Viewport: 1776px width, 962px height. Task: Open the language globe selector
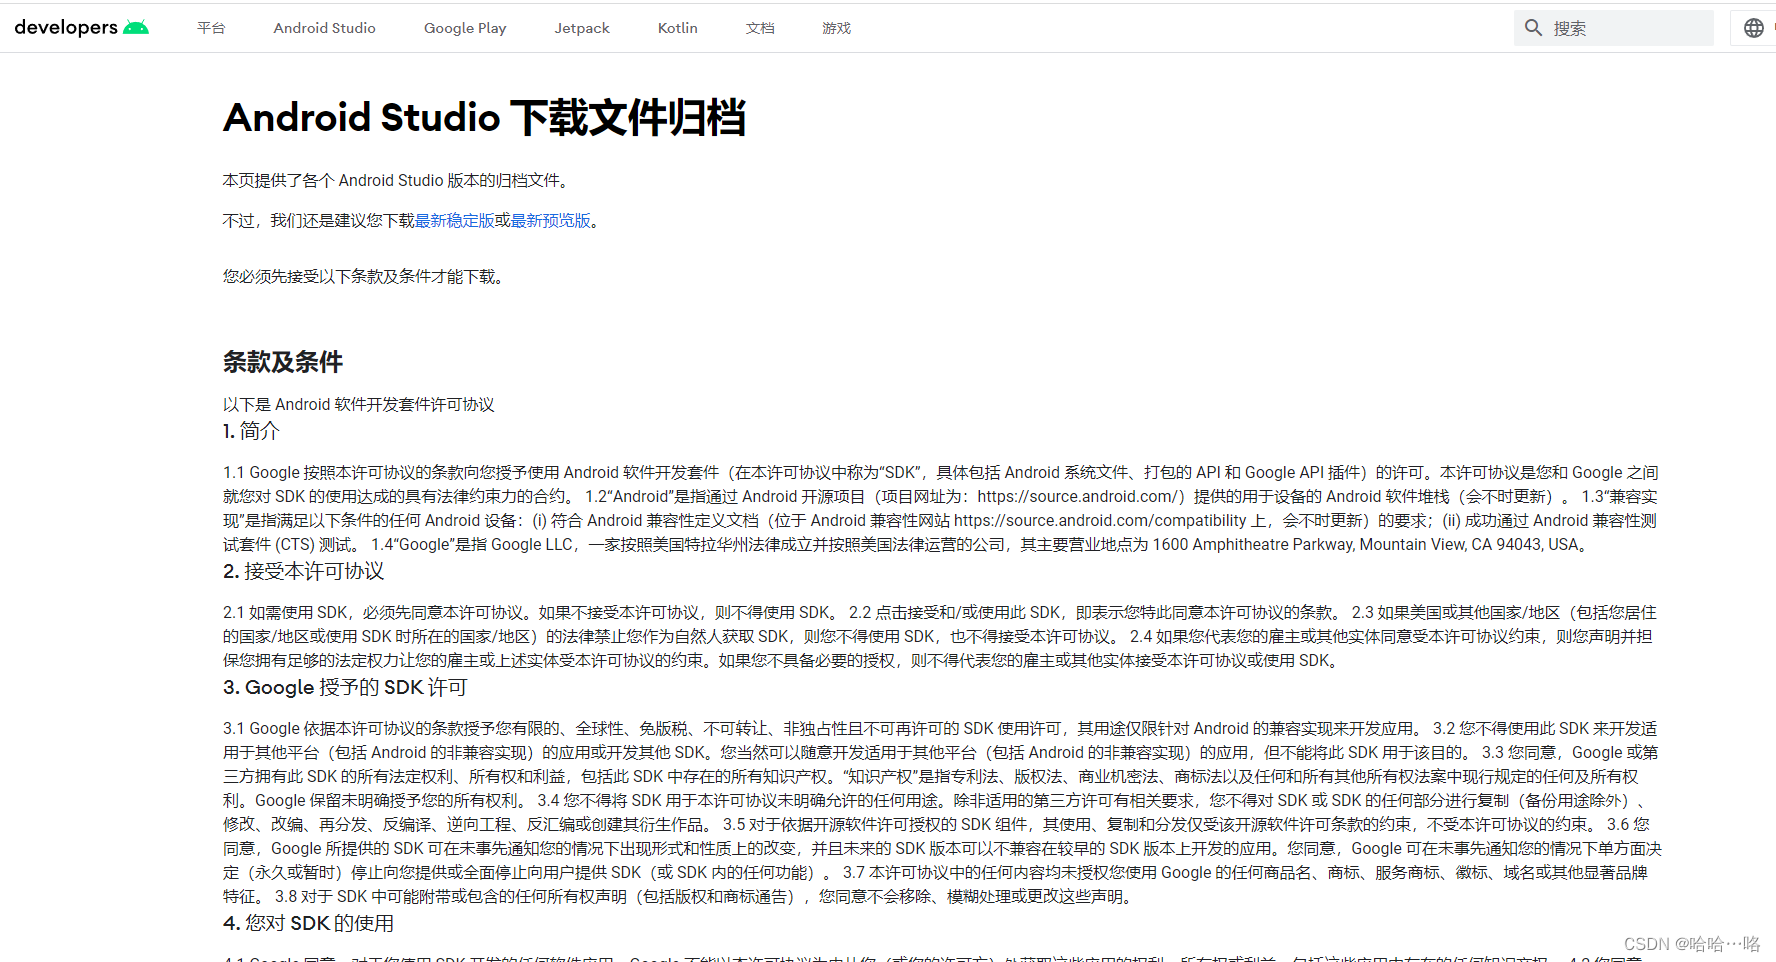pos(1753,28)
